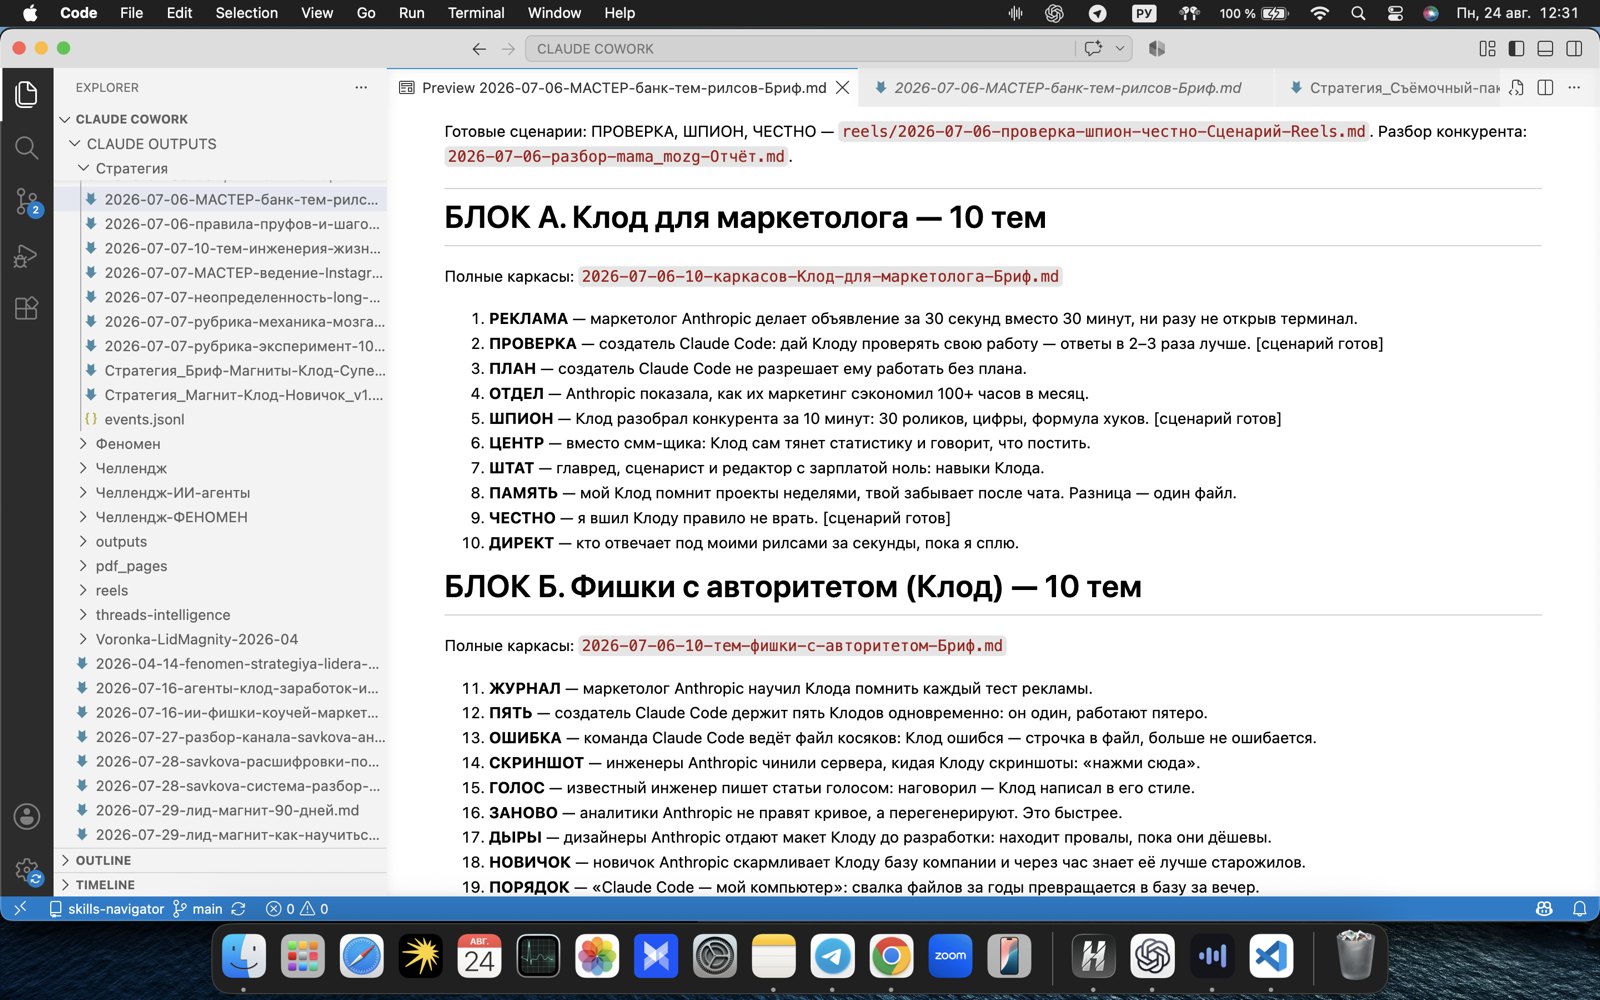Toggle the bottom Panel visibility
The width and height of the screenshot is (1600, 1000).
coord(1545,48)
